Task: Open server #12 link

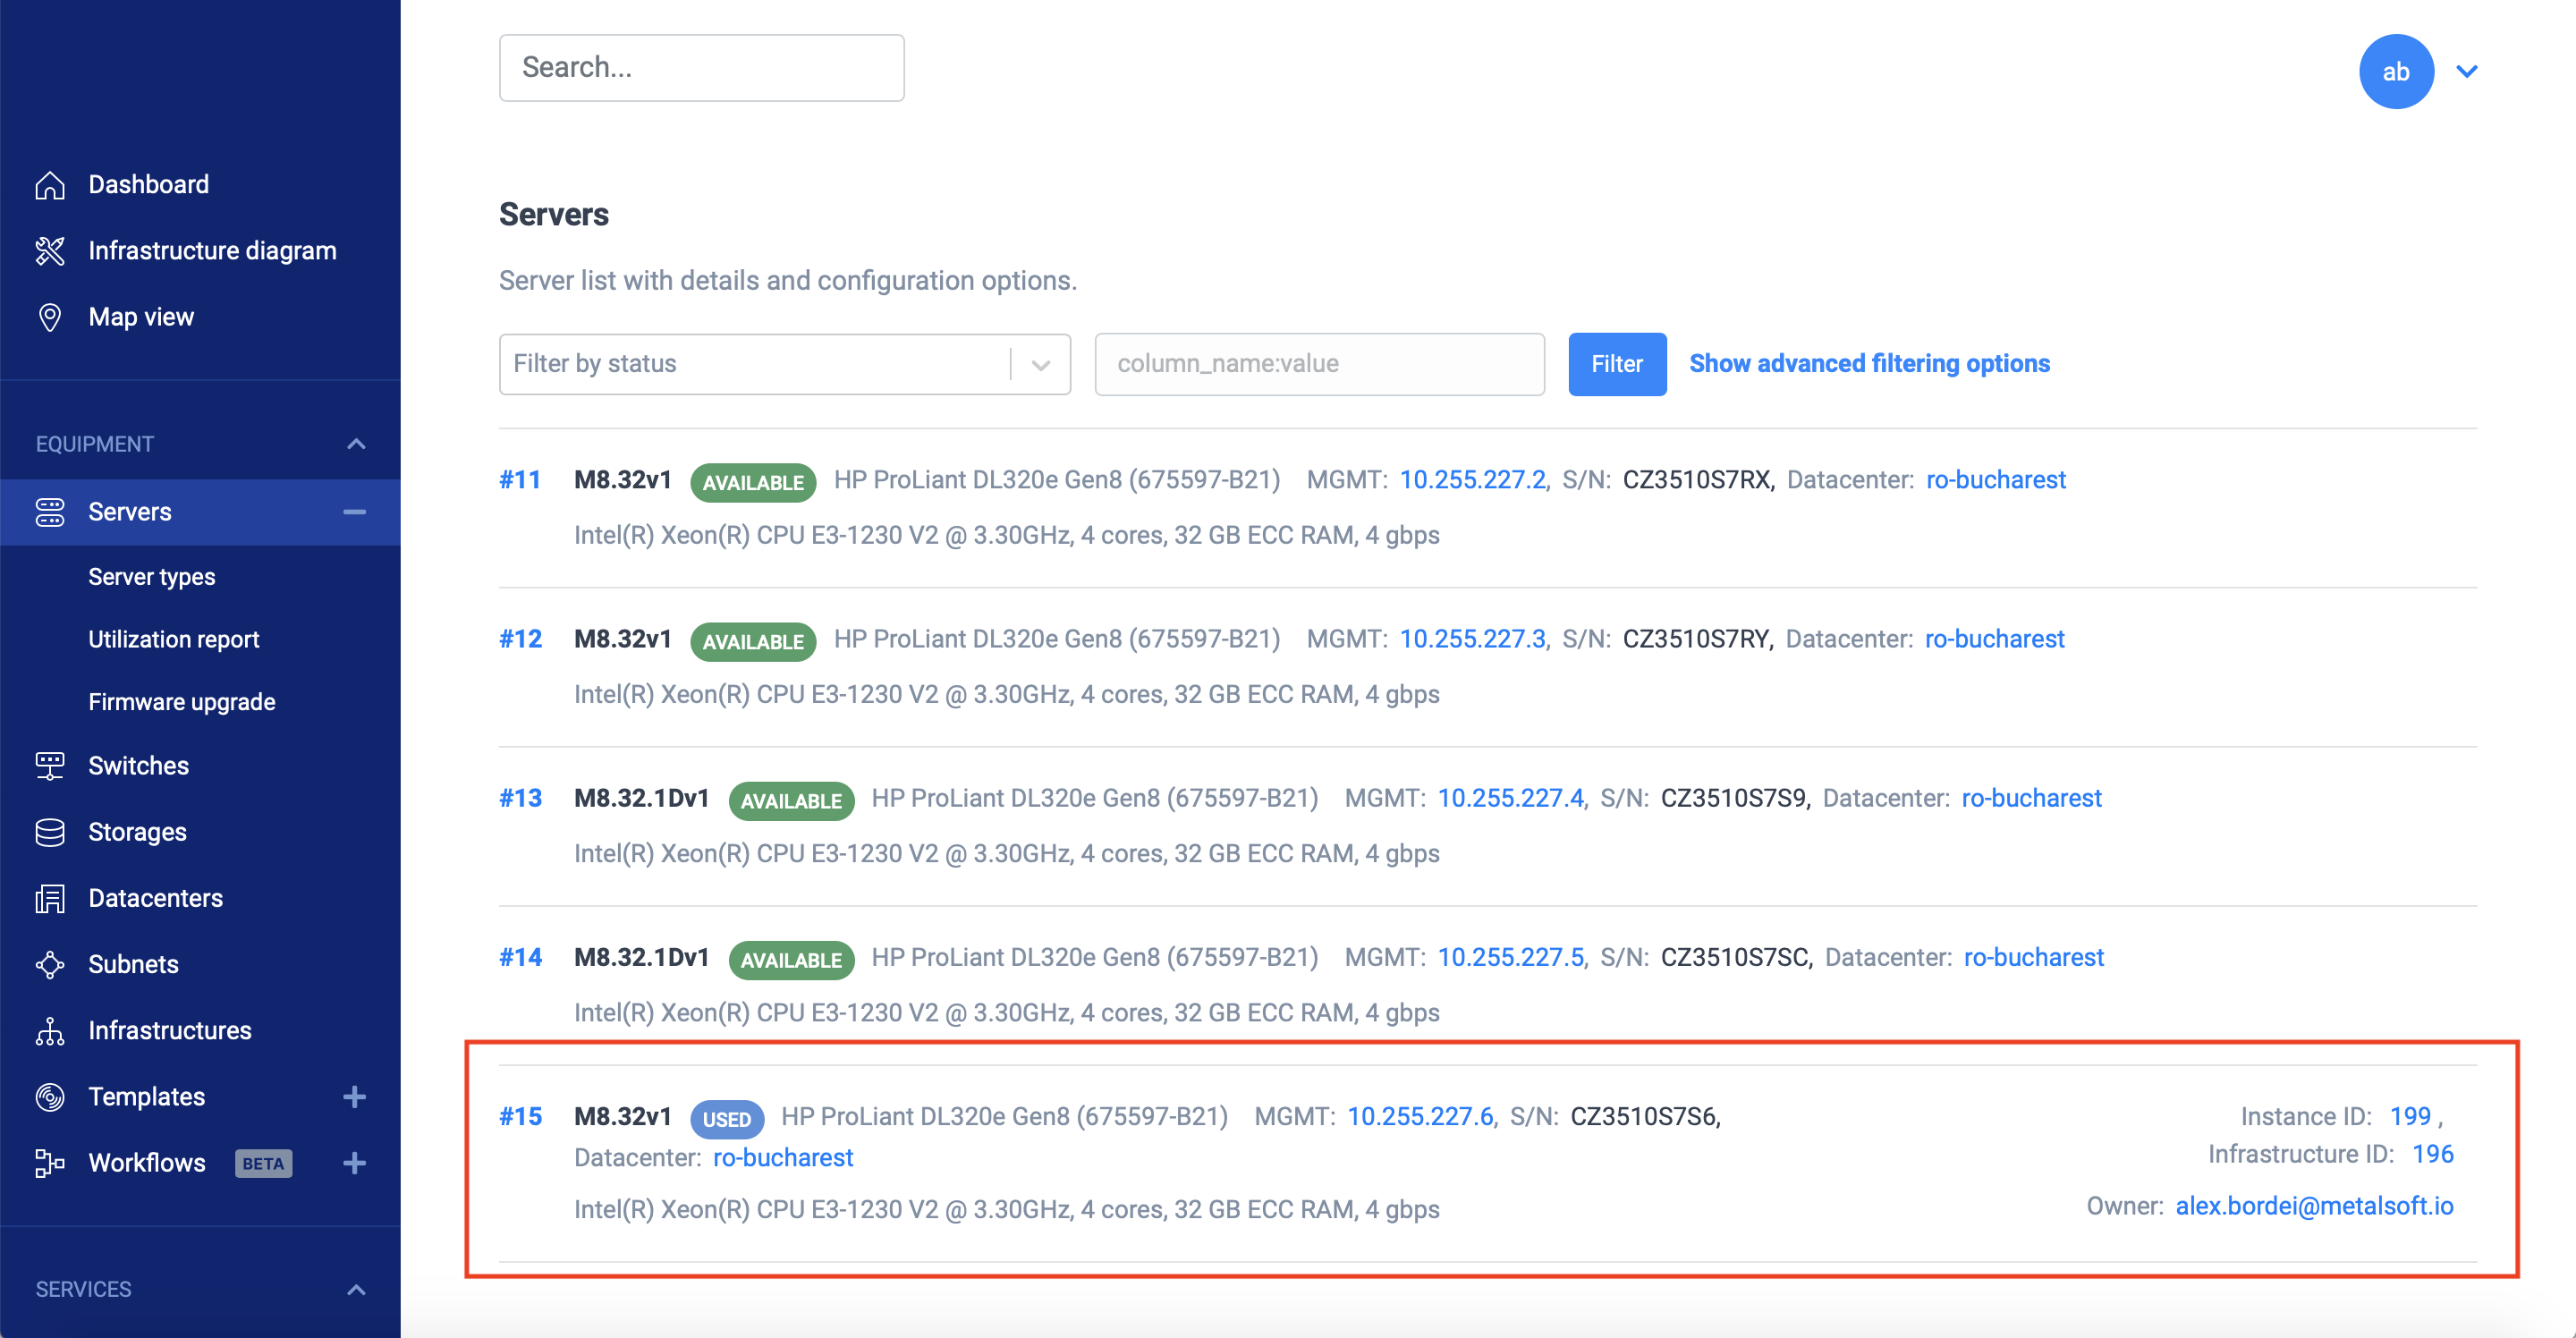Action: point(520,639)
